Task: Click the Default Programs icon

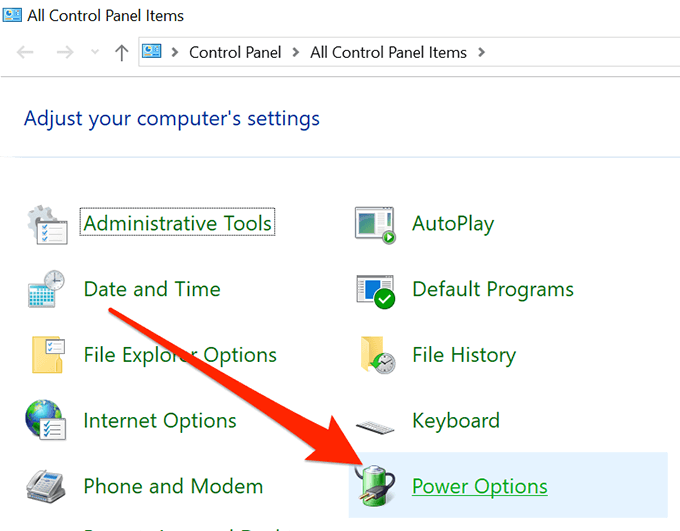Action: tap(375, 290)
